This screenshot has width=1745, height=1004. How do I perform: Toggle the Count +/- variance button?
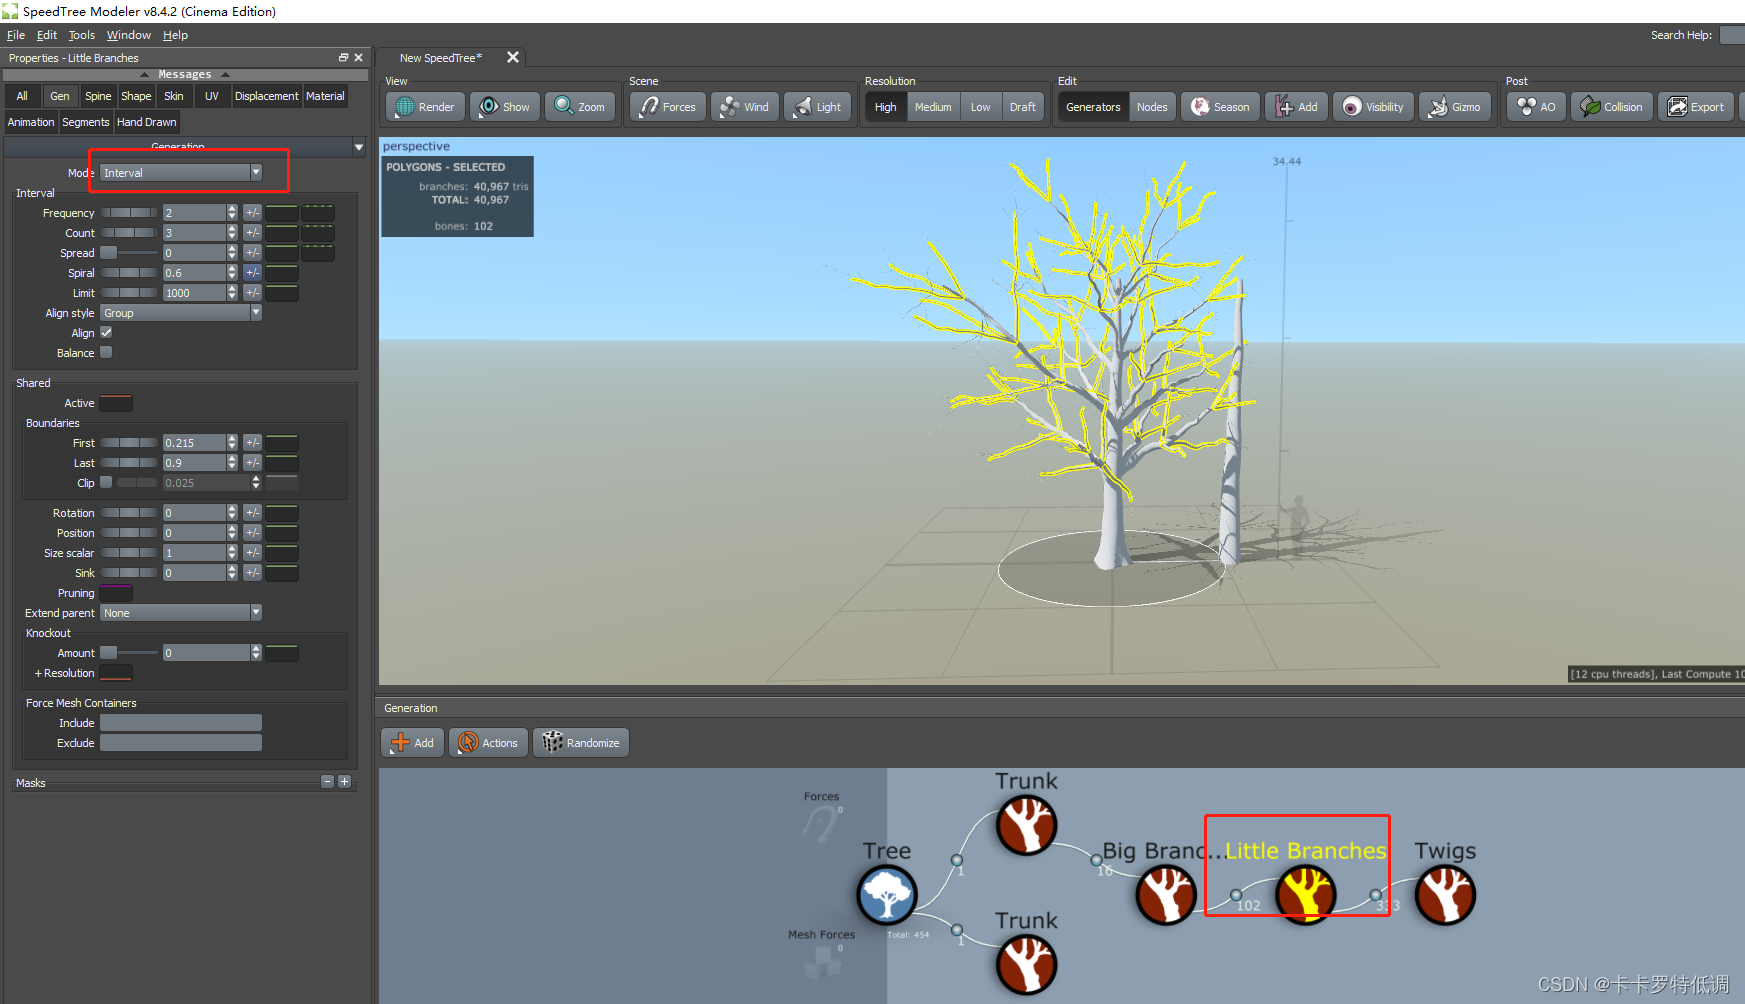252,232
